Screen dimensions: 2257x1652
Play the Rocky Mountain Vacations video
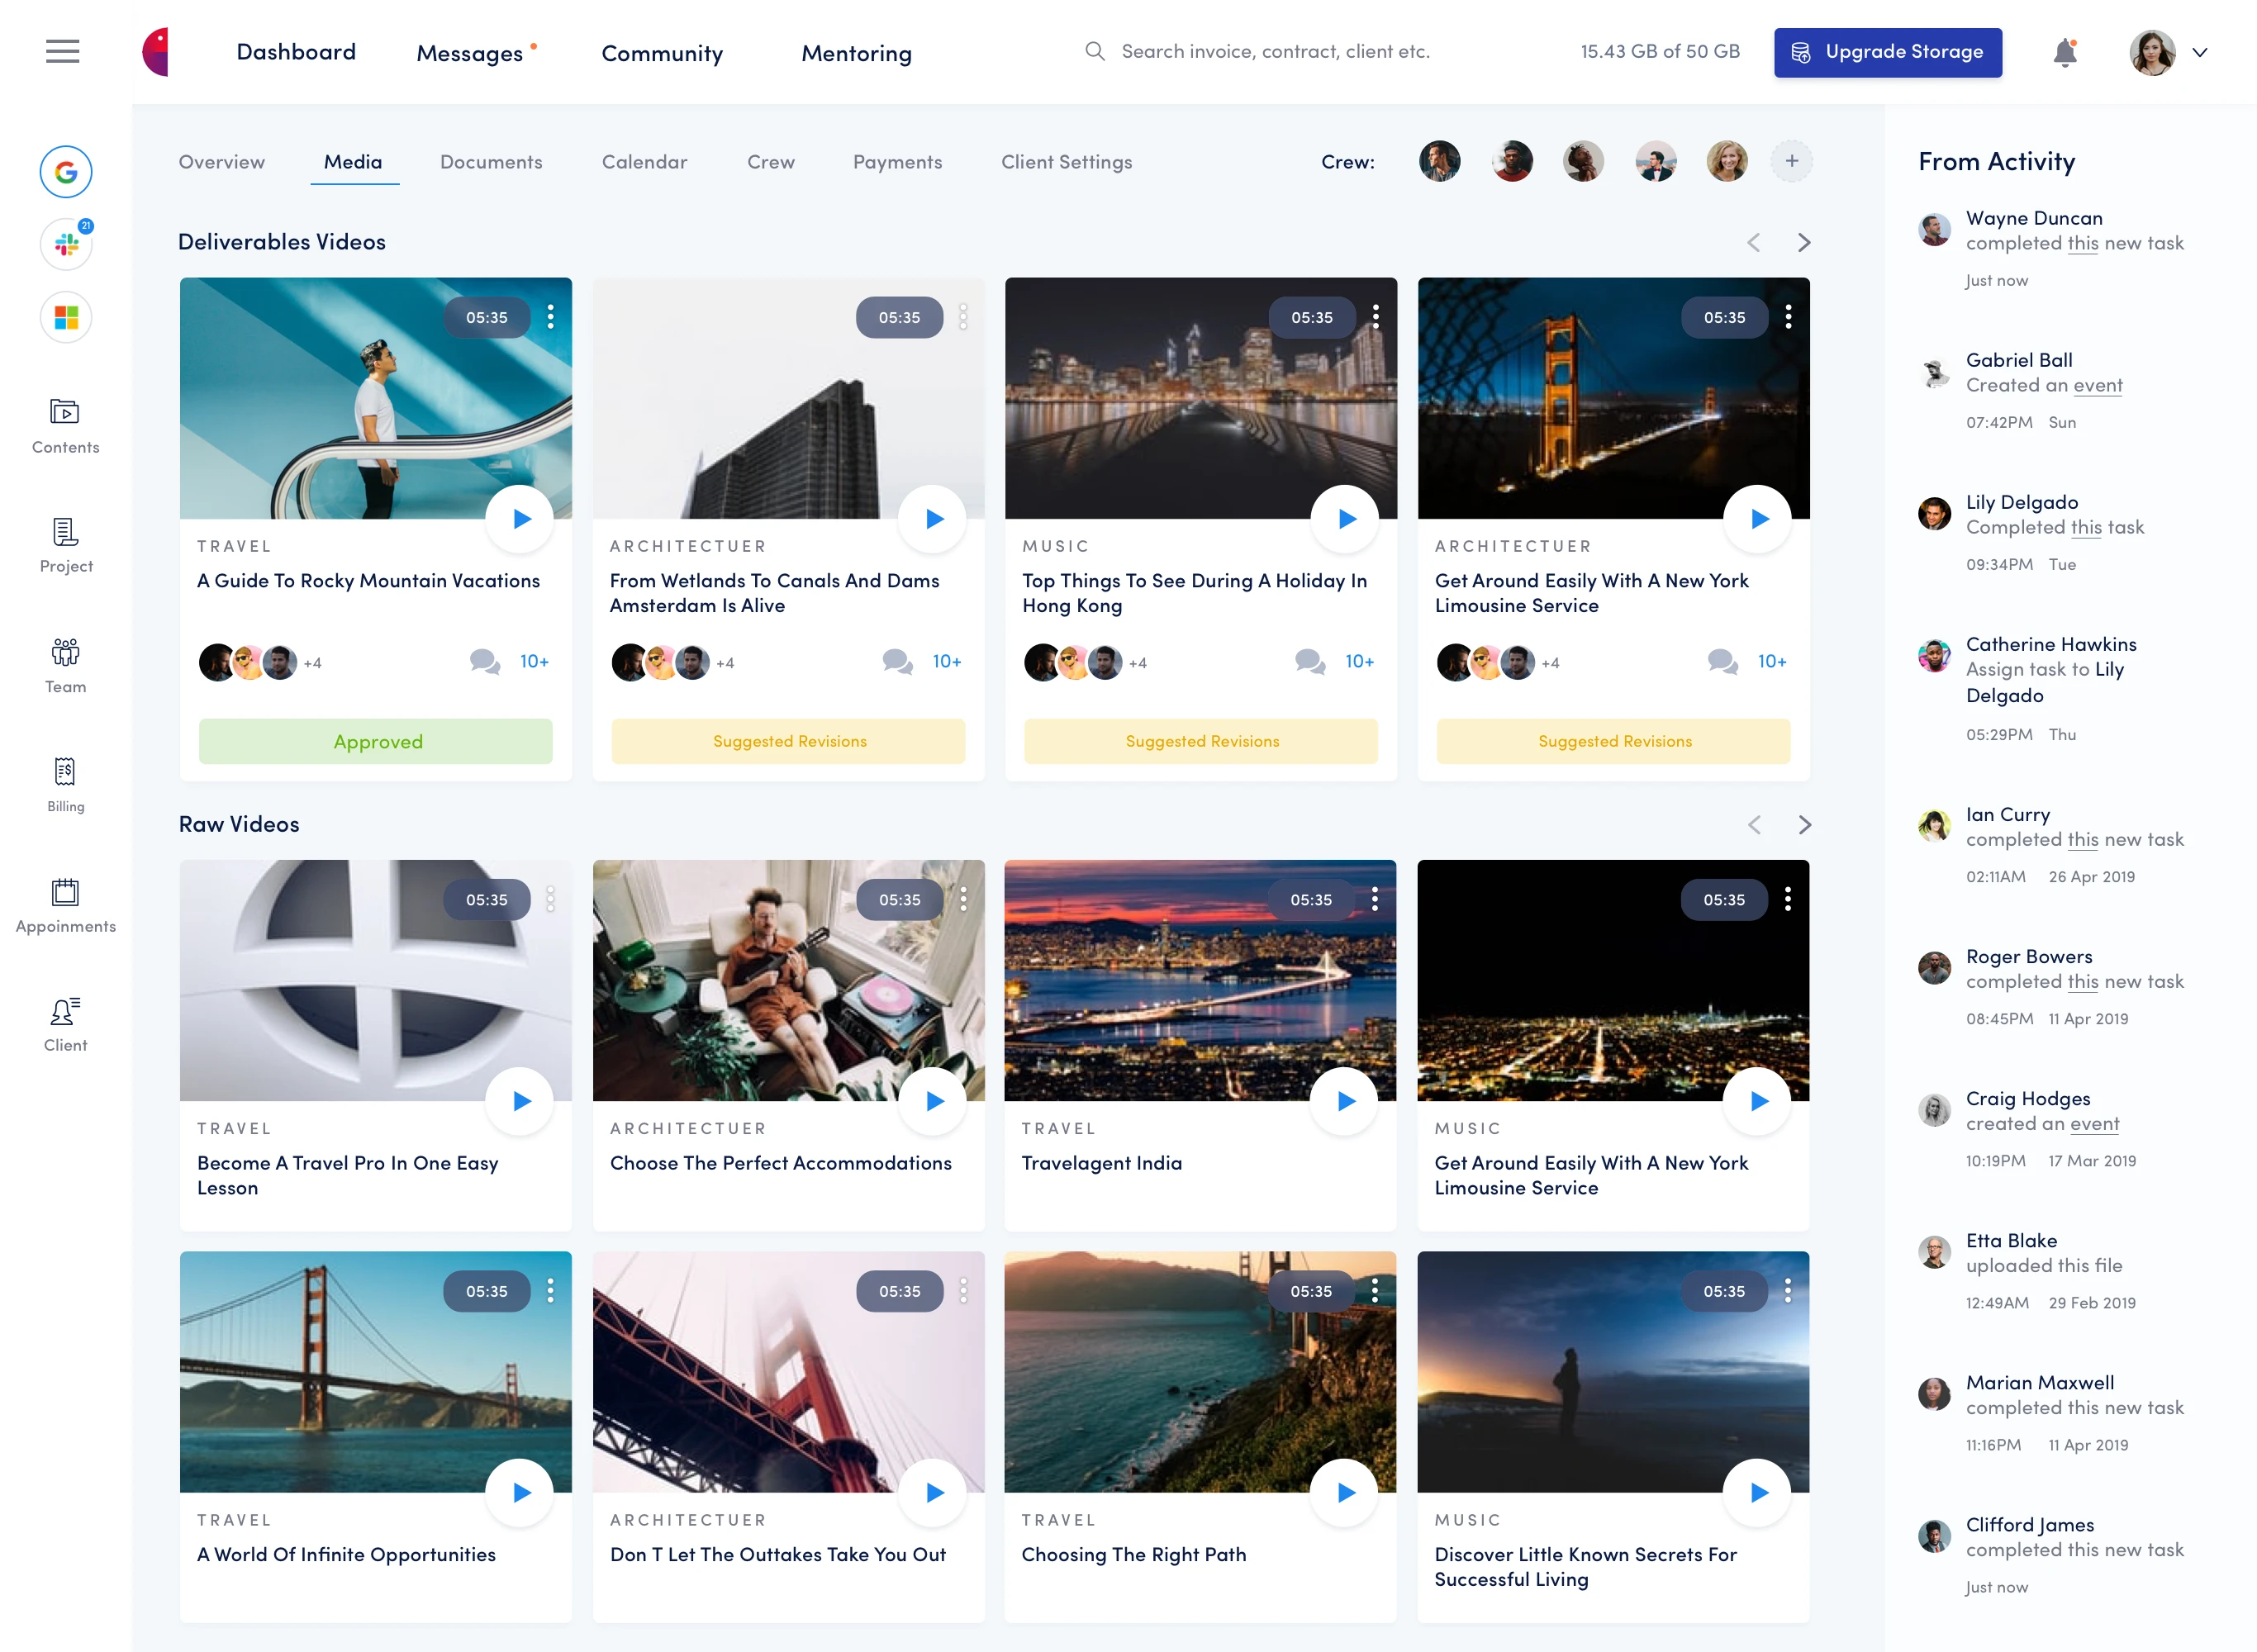click(520, 518)
